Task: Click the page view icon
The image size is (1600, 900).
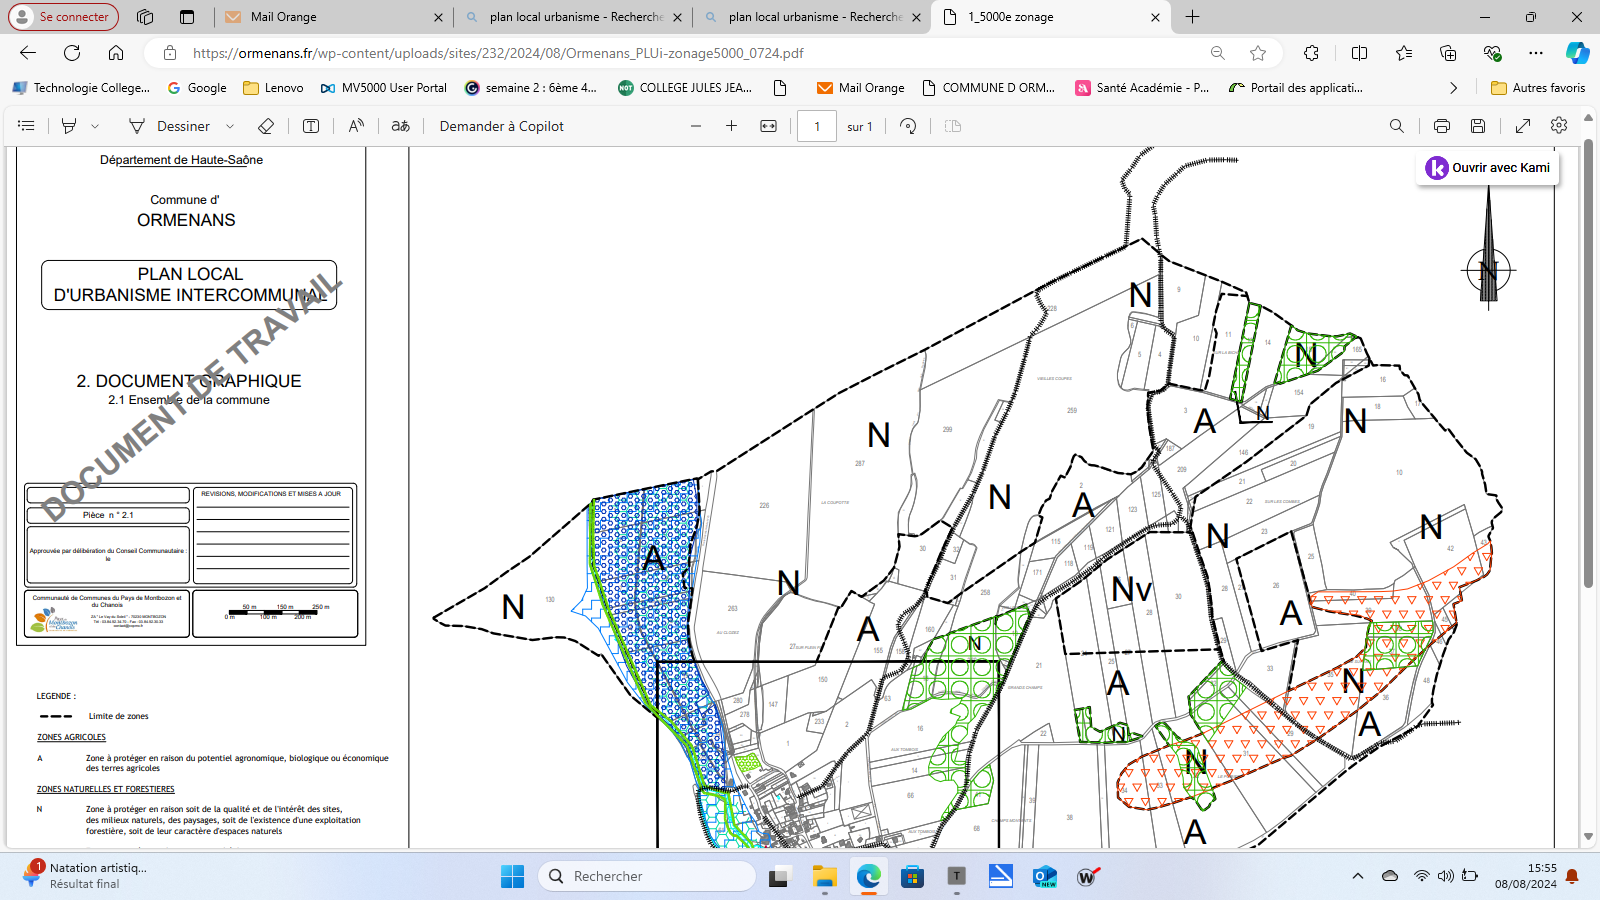Action: tap(953, 126)
